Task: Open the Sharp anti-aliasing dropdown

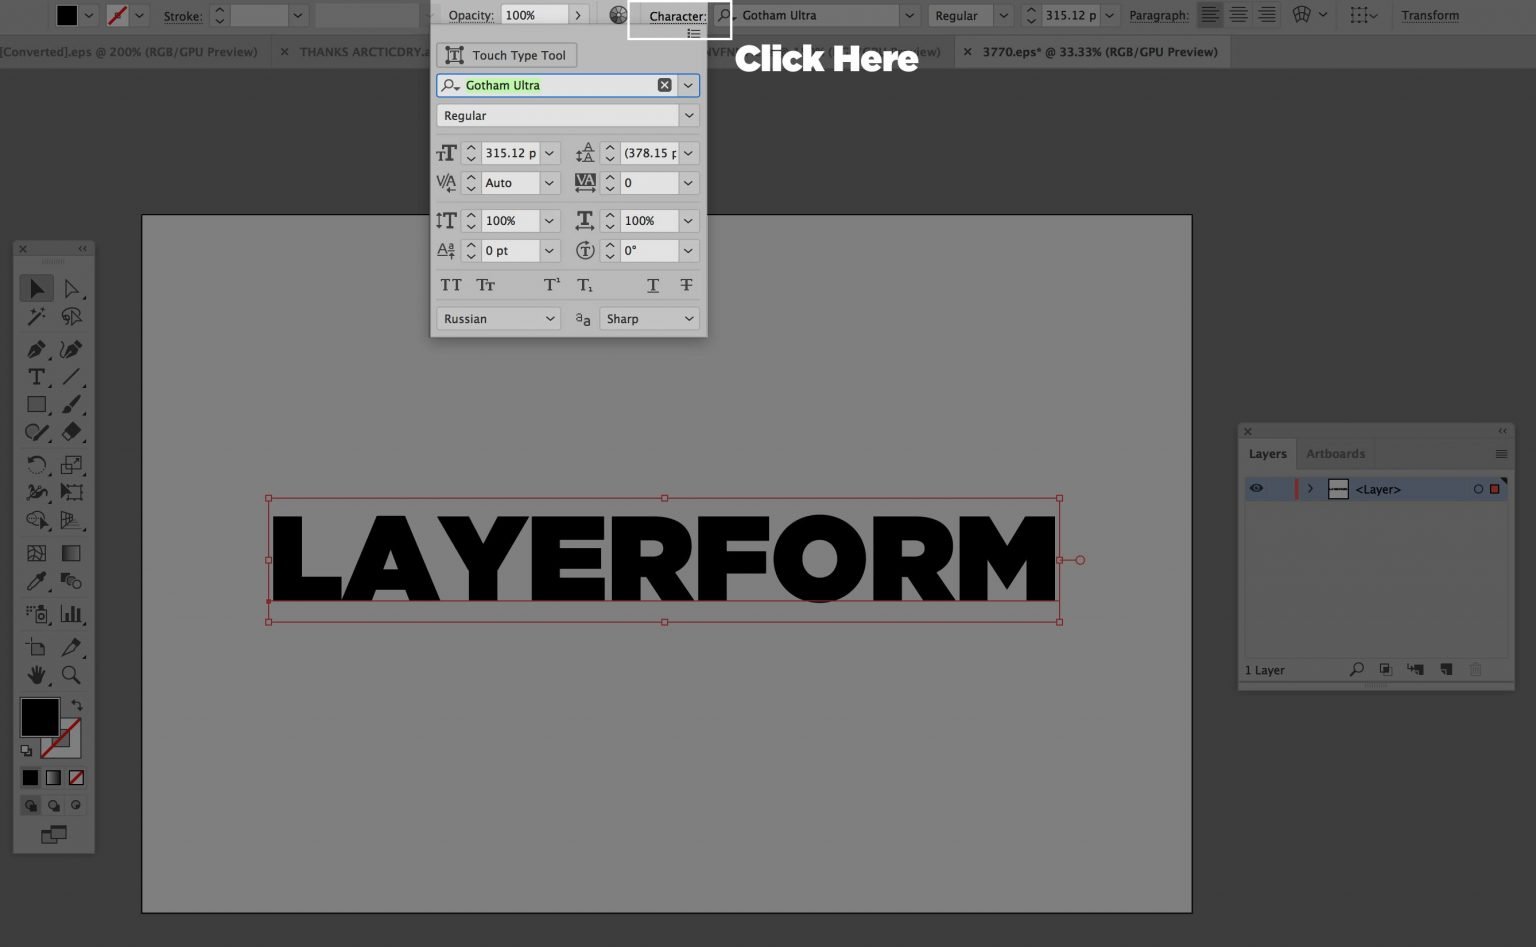Action: point(649,319)
